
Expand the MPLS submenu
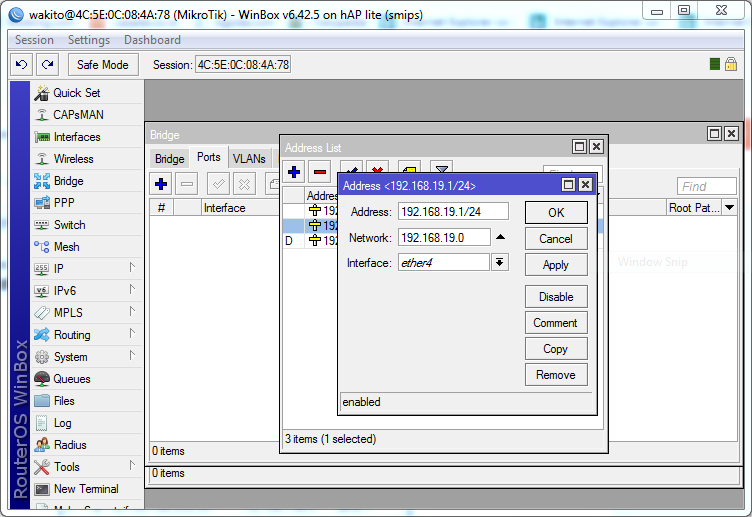132,312
